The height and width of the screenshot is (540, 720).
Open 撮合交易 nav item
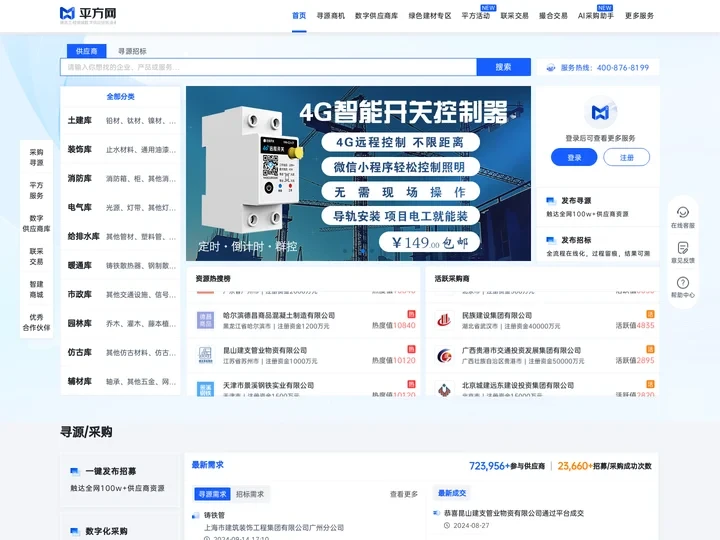[x=553, y=16]
